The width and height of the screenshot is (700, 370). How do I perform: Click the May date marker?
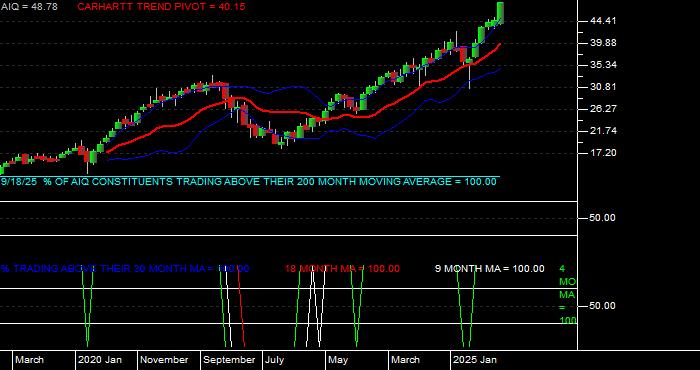pos(338,360)
